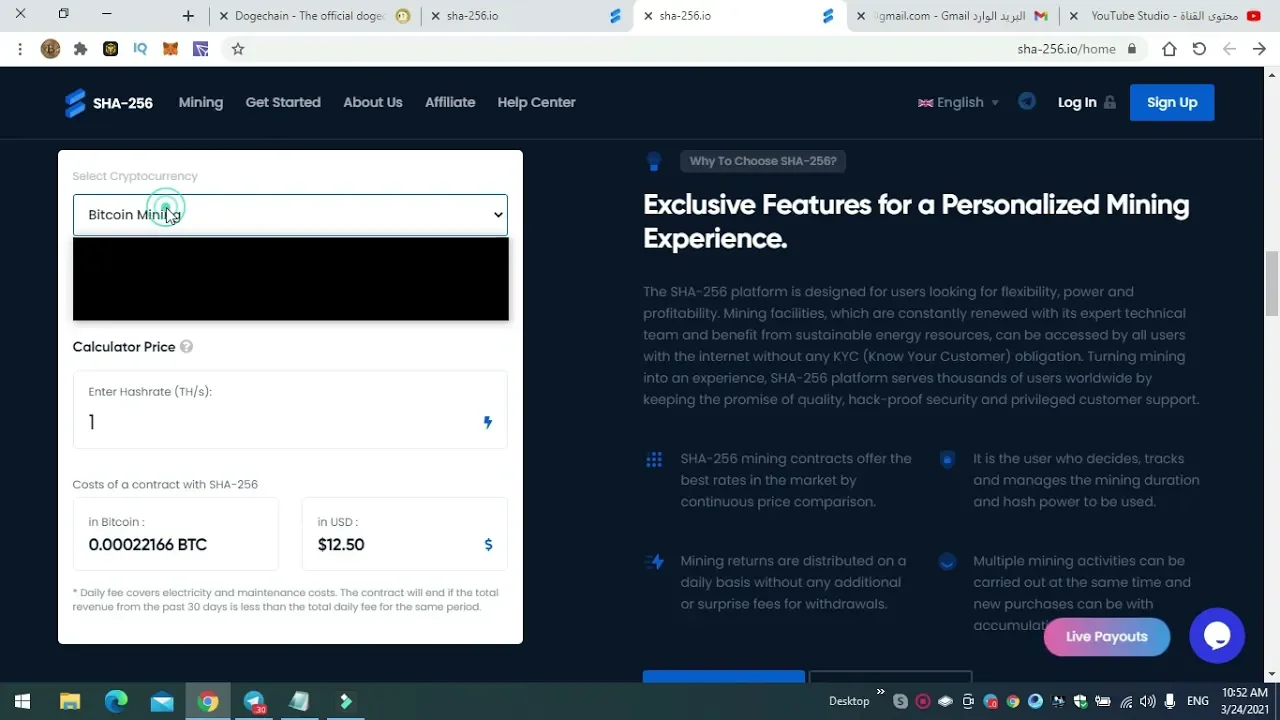Viewport: 1280px width, 720px height.
Task: Open a new browser tab
Action: 188,16
